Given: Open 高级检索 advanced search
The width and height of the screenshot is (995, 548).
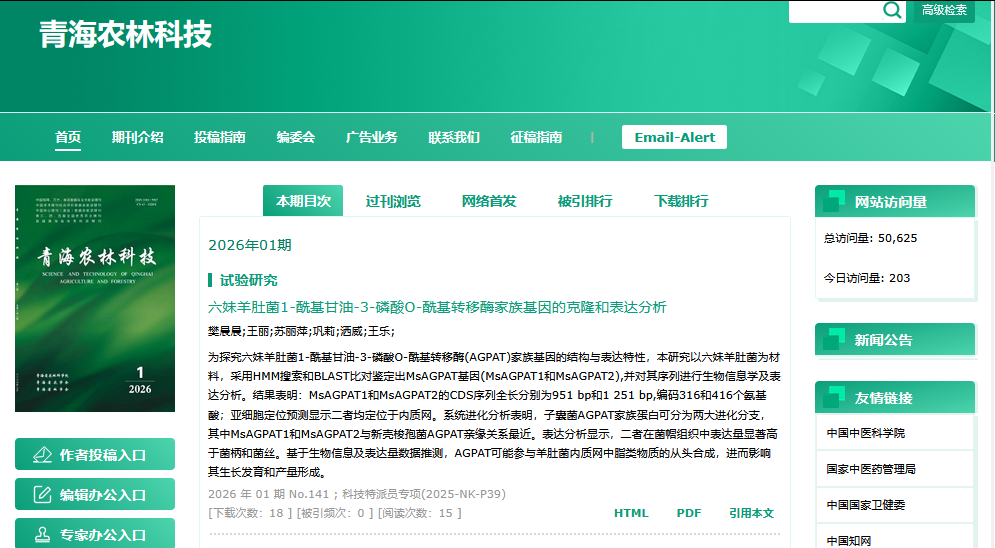Looking at the screenshot, I should coord(944,10).
